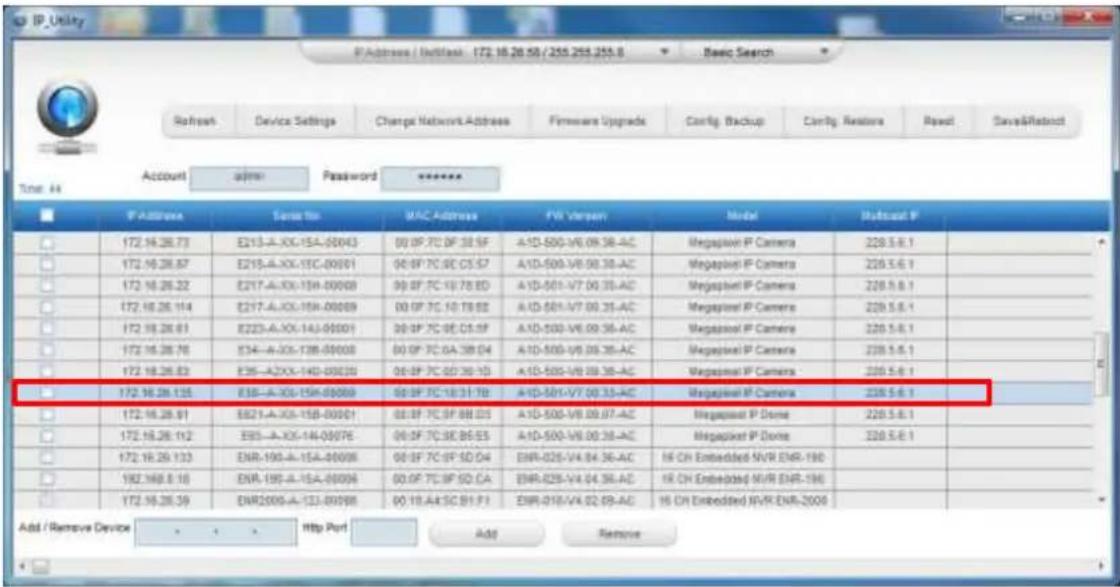Open the IP Address / NetMask dropdown

point(664,52)
